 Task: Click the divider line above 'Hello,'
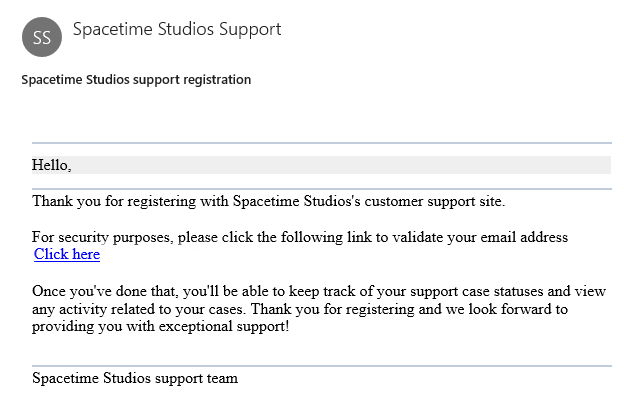click(322, 142)
